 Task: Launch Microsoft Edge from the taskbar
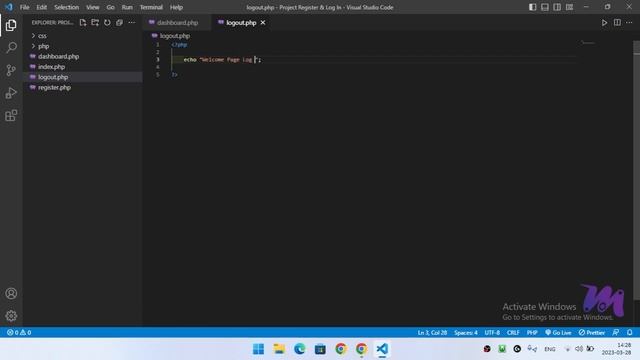point(300,349)
